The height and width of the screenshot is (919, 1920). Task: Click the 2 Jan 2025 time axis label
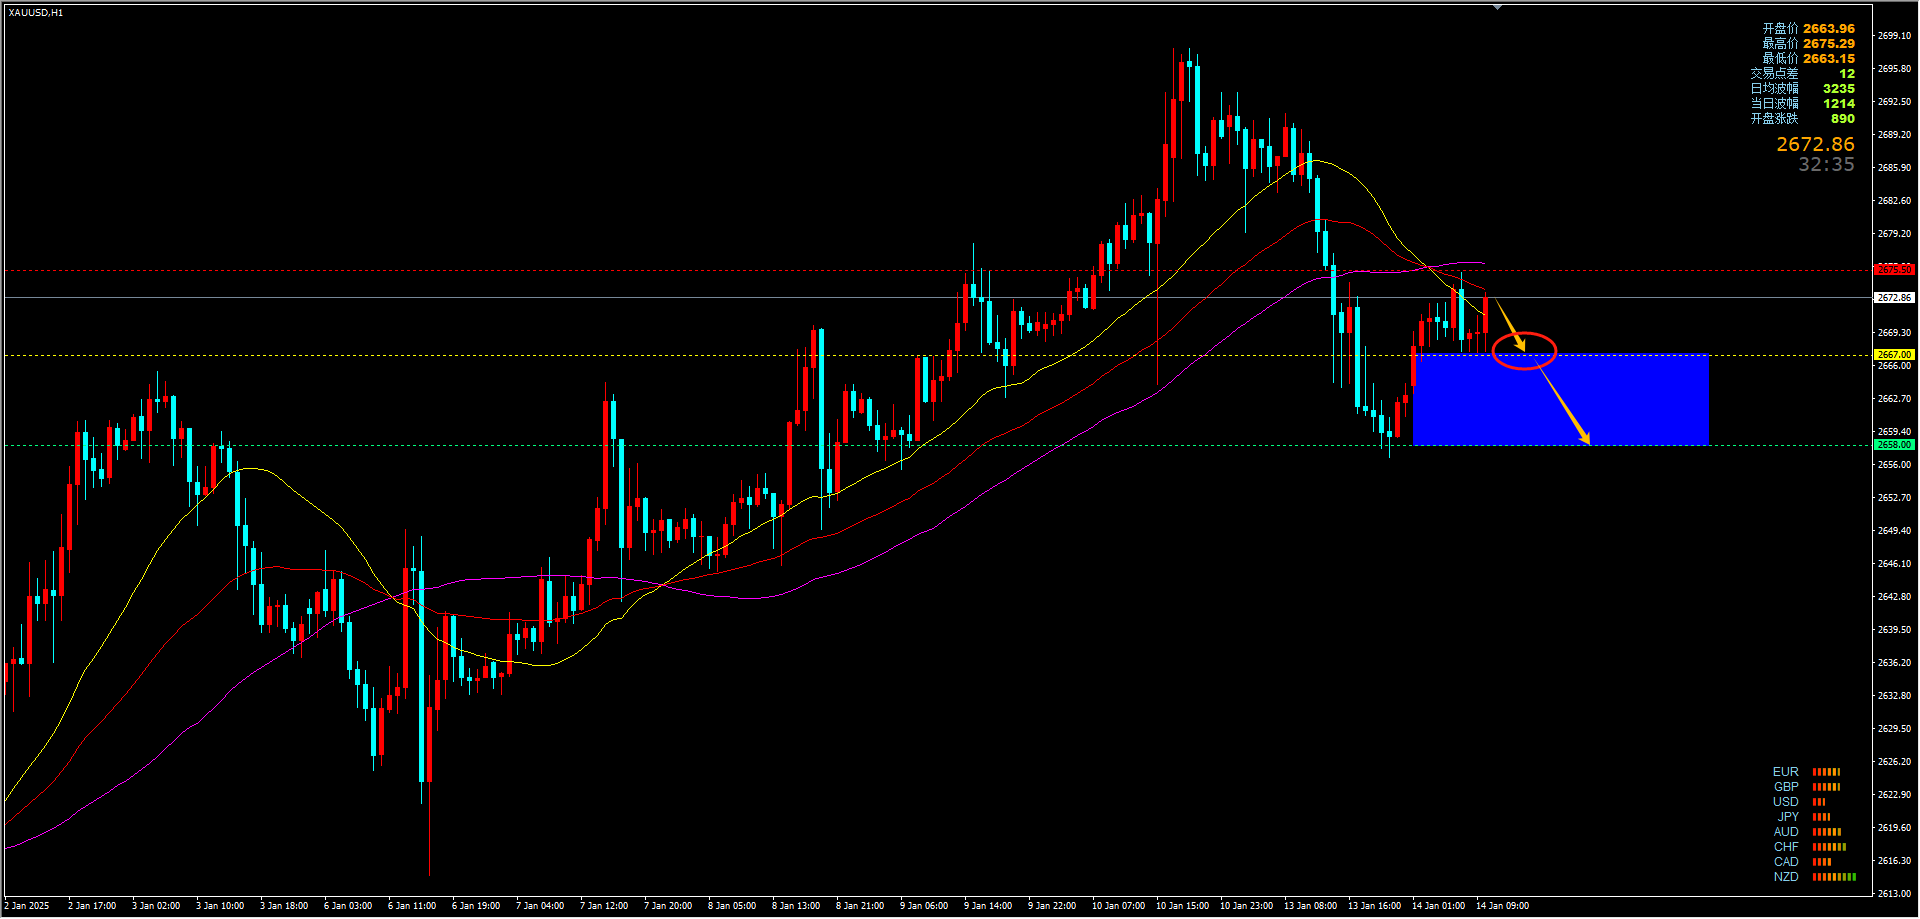click(27, 906)
